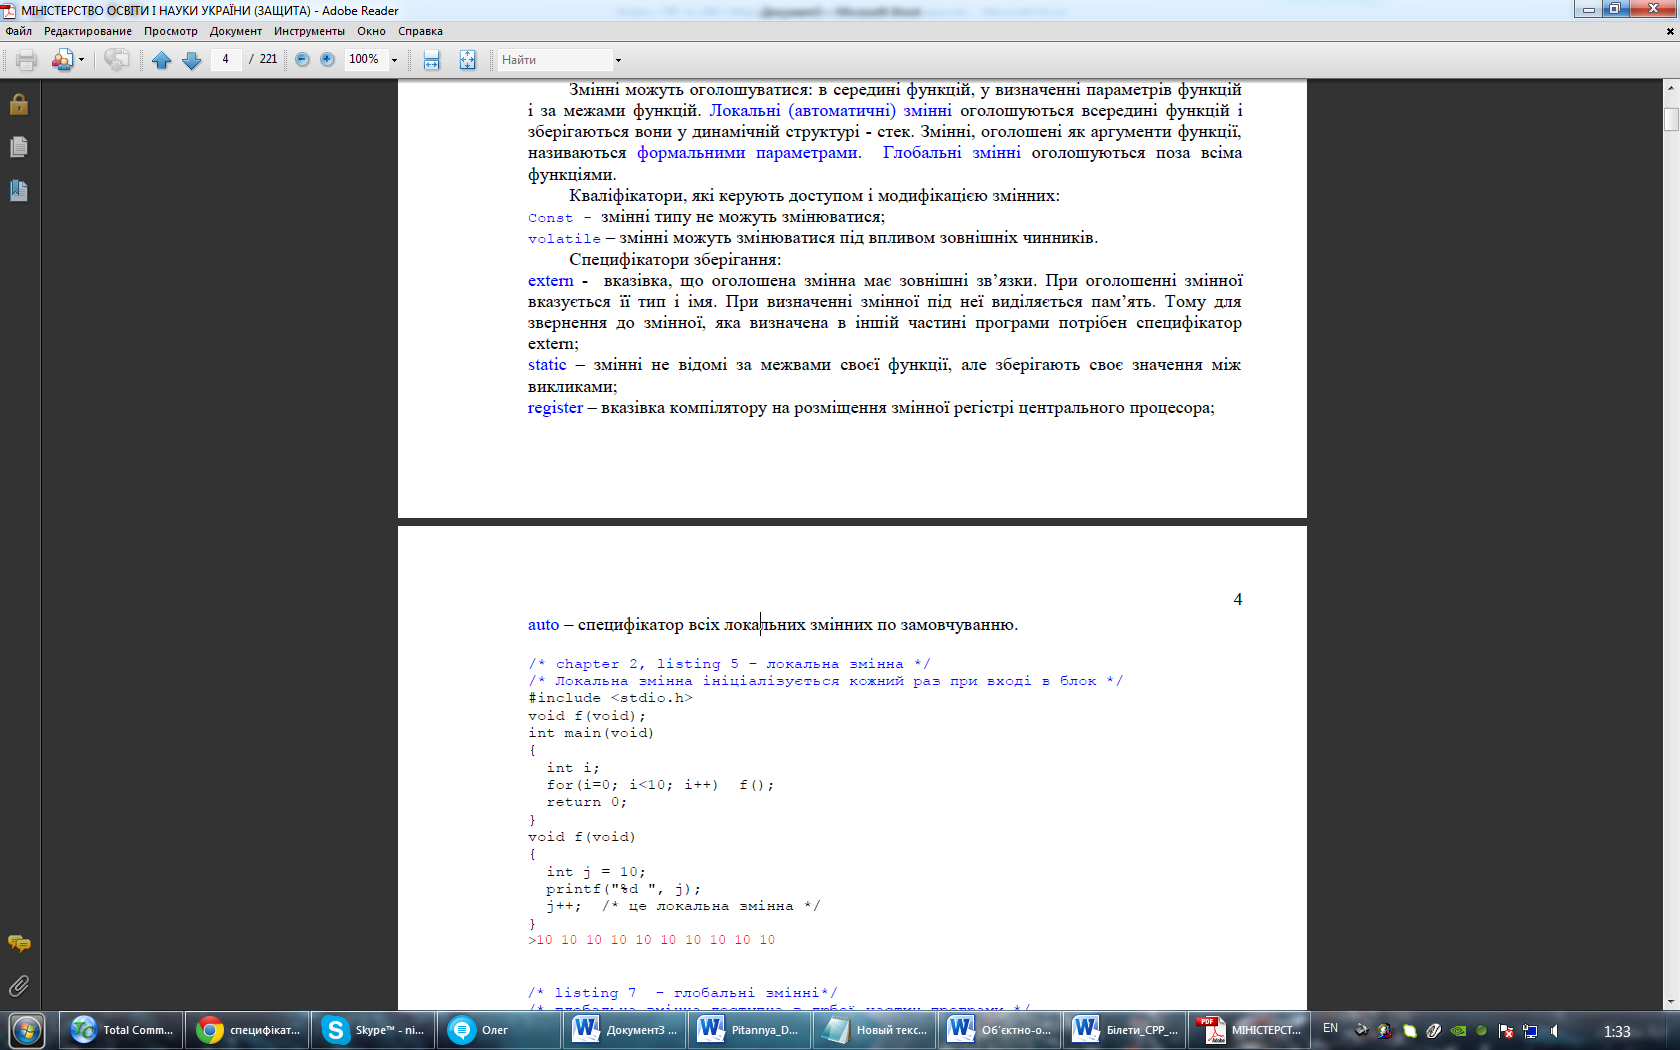This screenshot has width=1680, height=1050.
Task: Click the page number field showing 4
Action: click(226, 59)
